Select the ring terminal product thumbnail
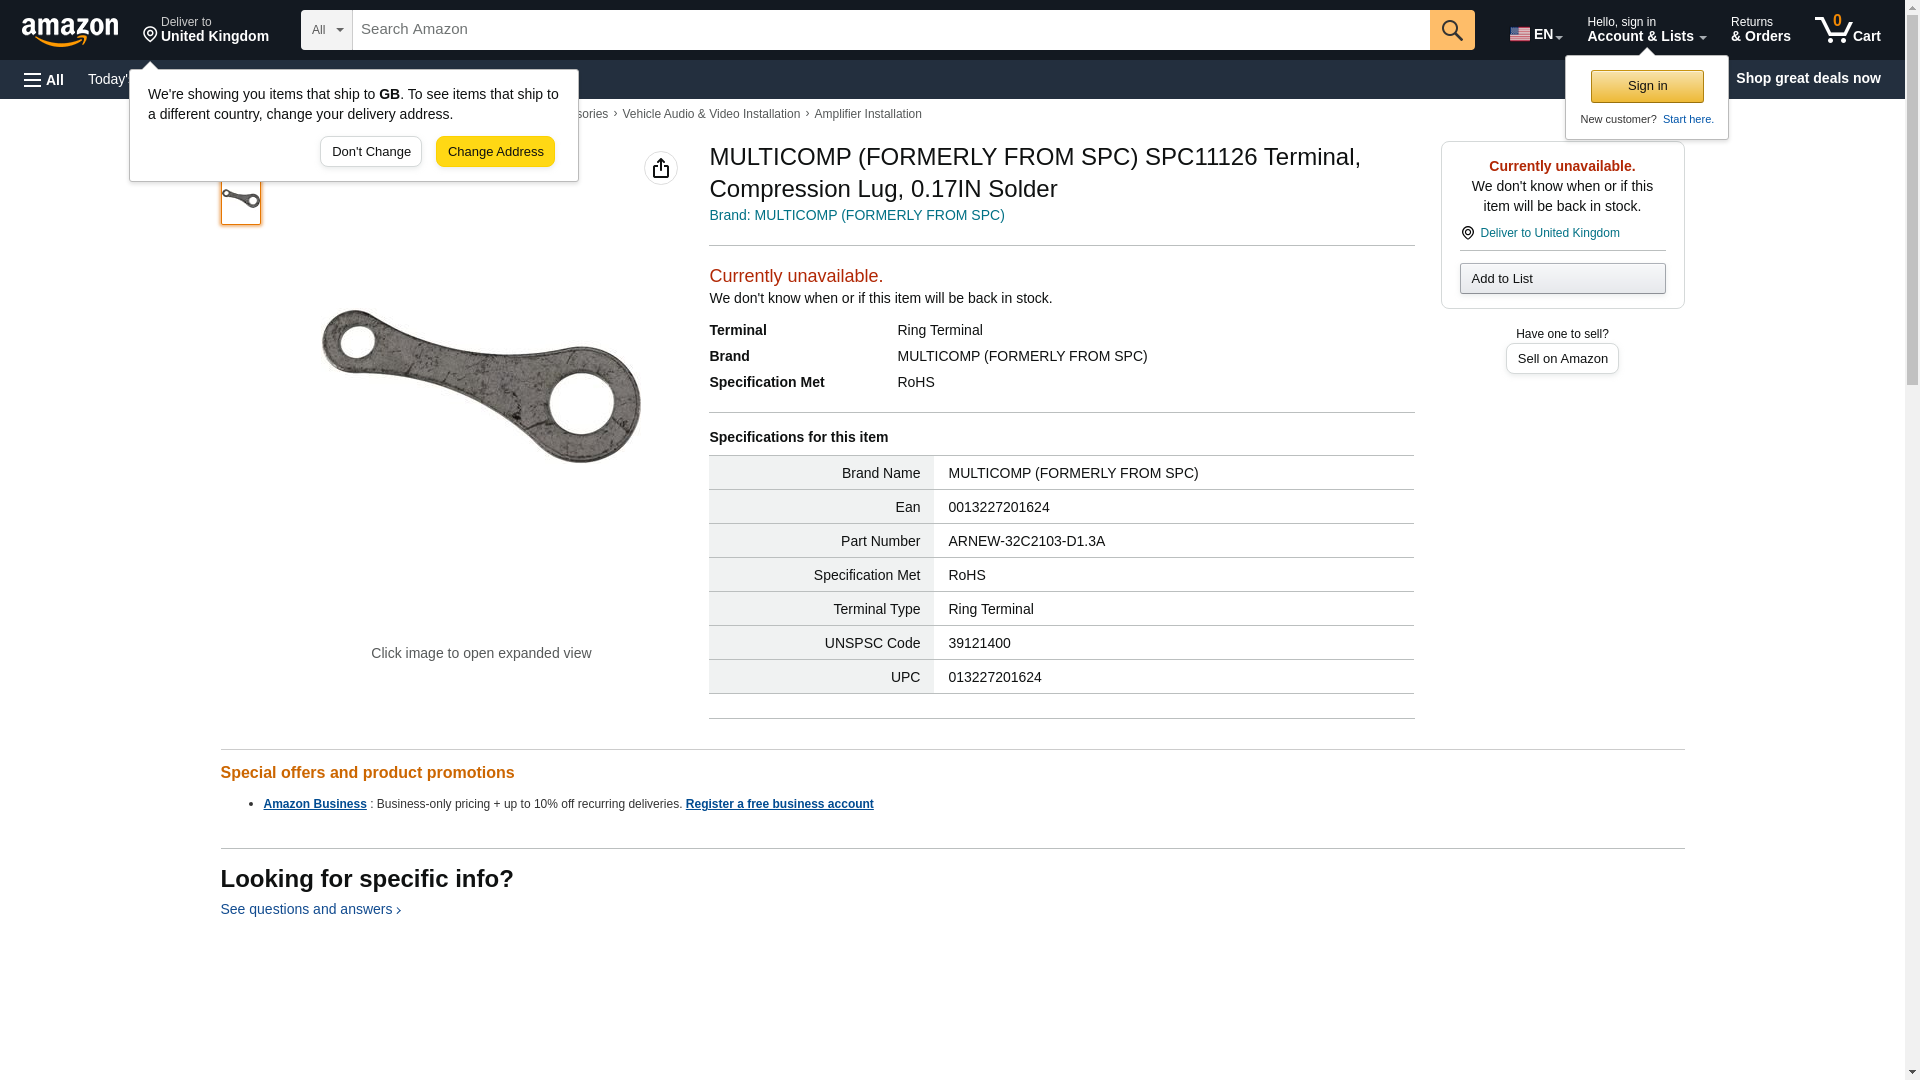This screenshot has height=1080, width=1920. [x=241, y=200]
